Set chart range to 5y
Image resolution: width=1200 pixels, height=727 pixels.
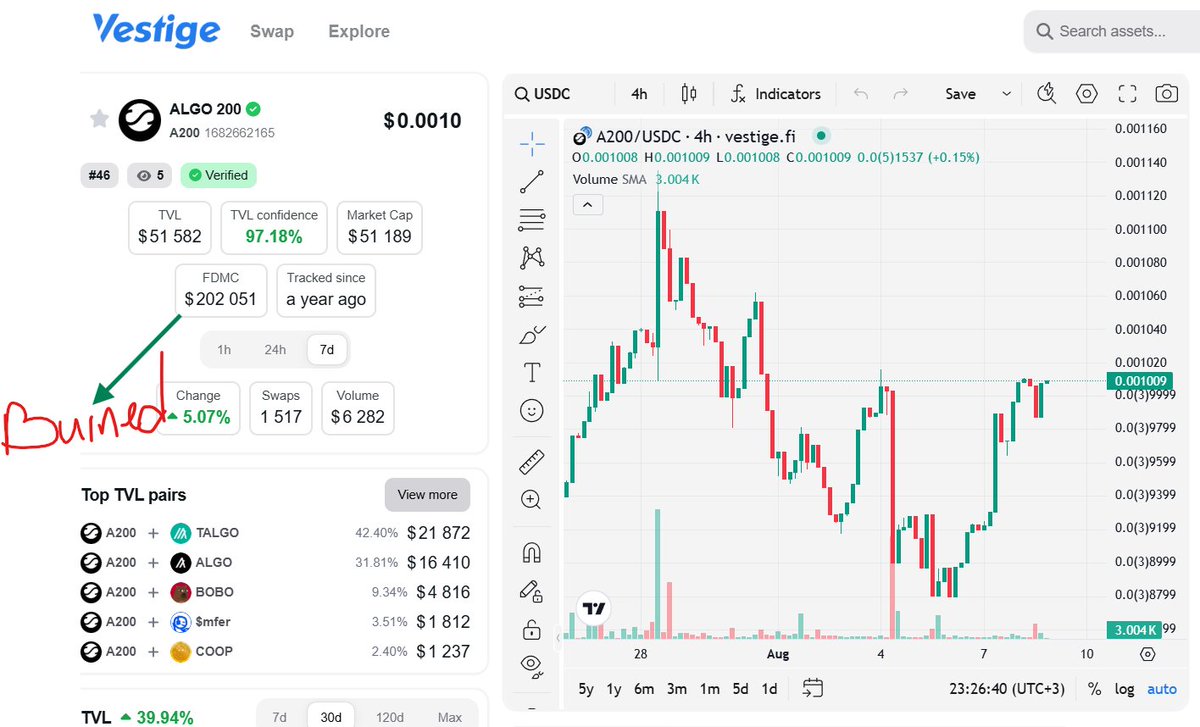click(586, 689)
